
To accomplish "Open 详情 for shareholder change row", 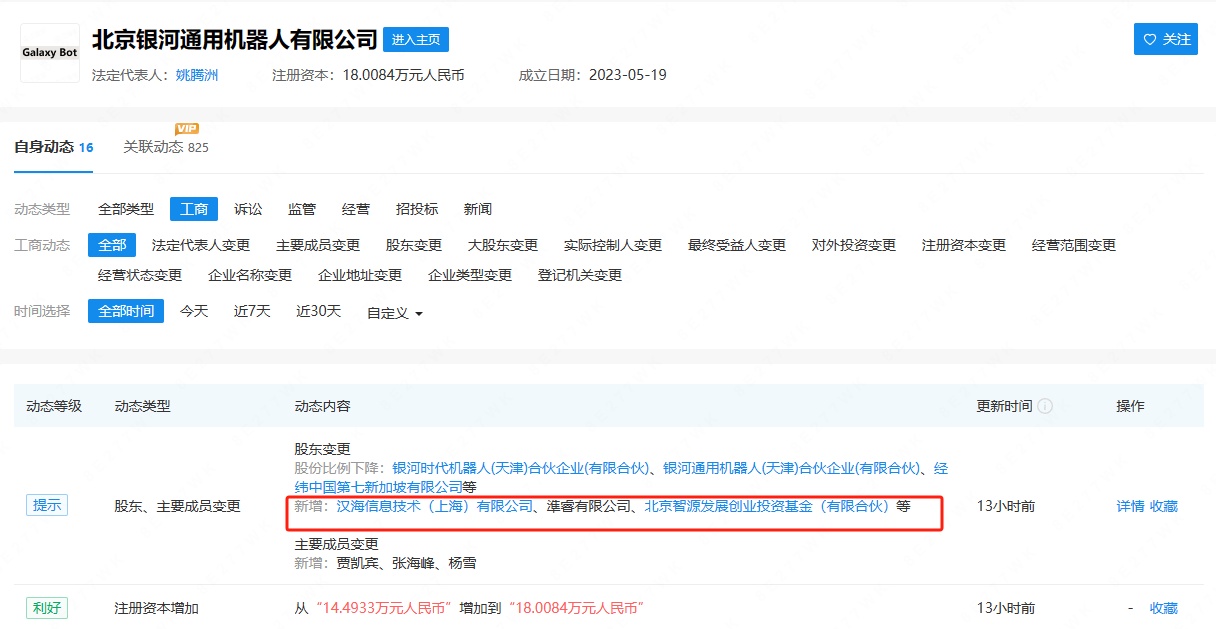I will 1130,506.
